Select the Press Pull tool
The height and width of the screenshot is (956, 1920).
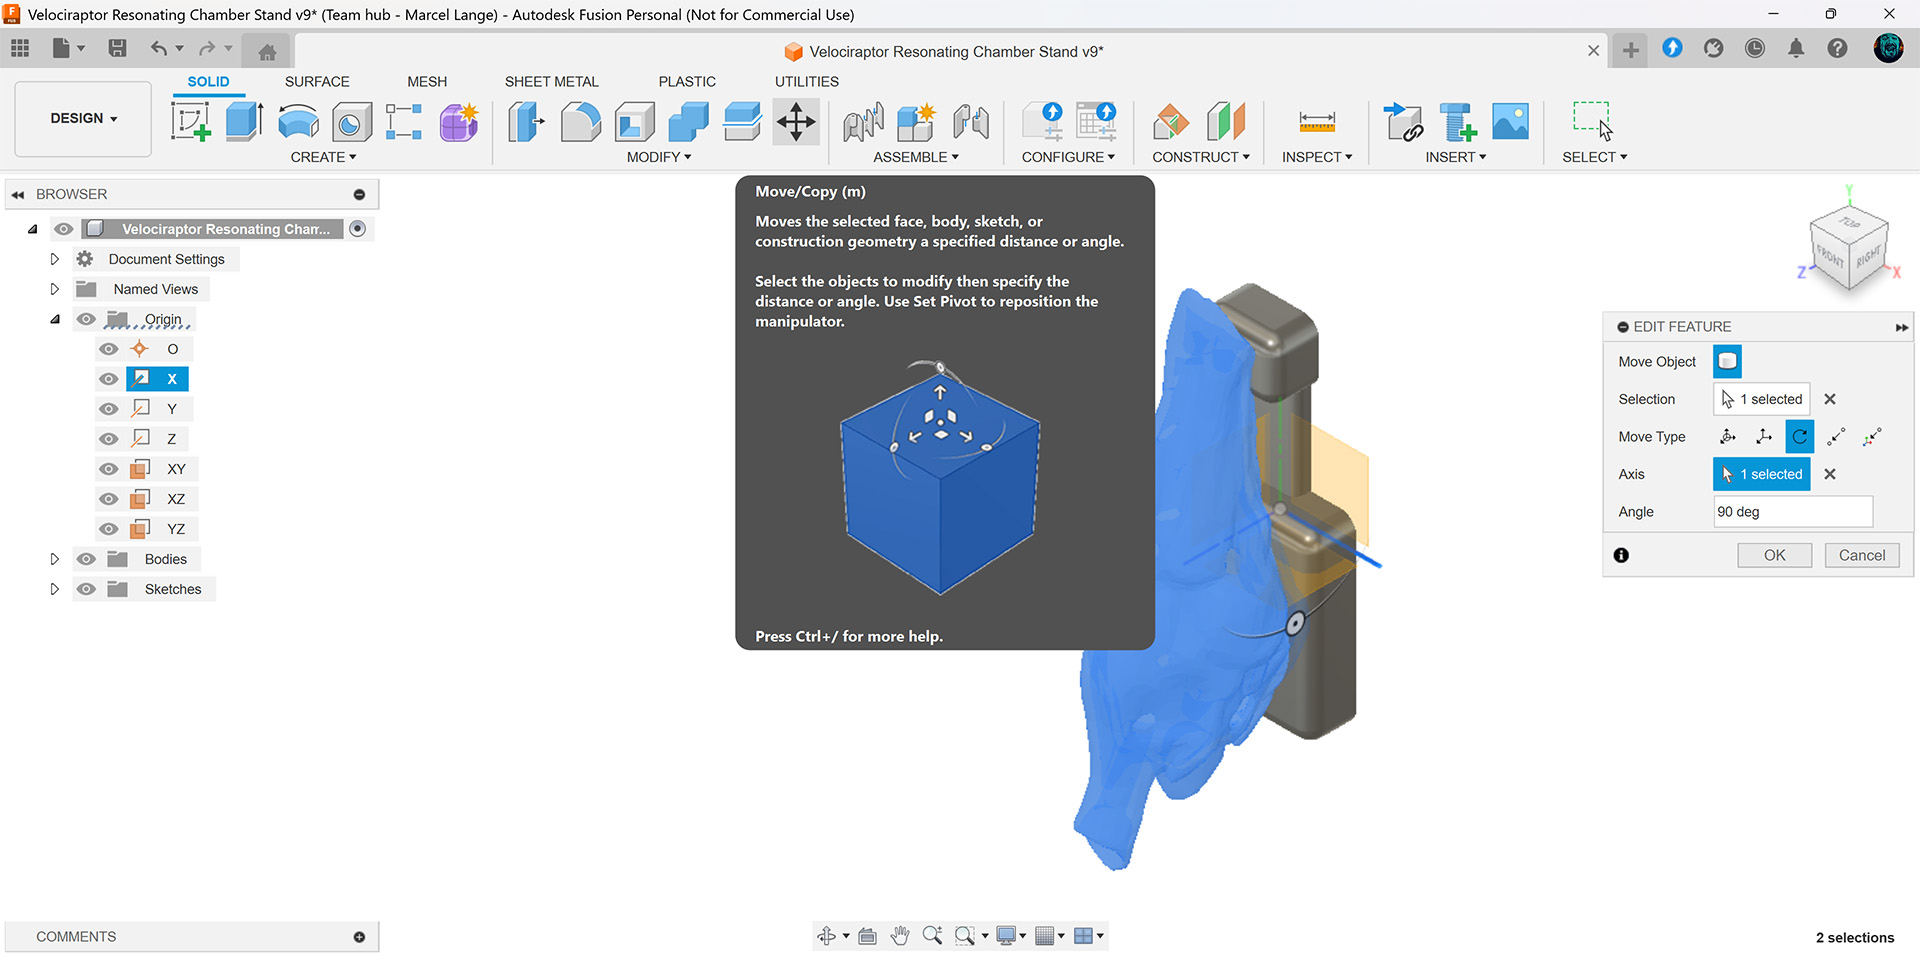click(x=526, y=122)
